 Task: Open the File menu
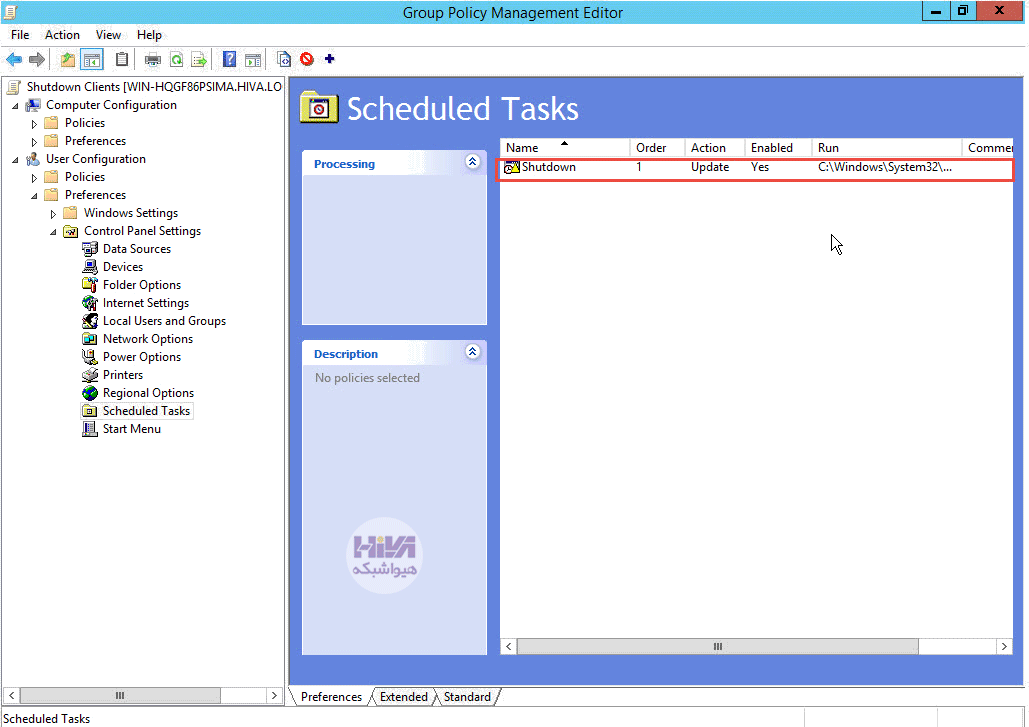click(20, 35)
